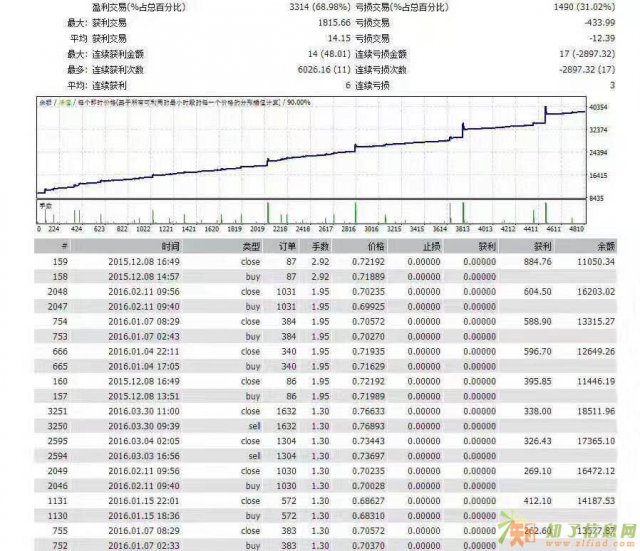Click the balance value 11050.34

[x=593, y=260]
